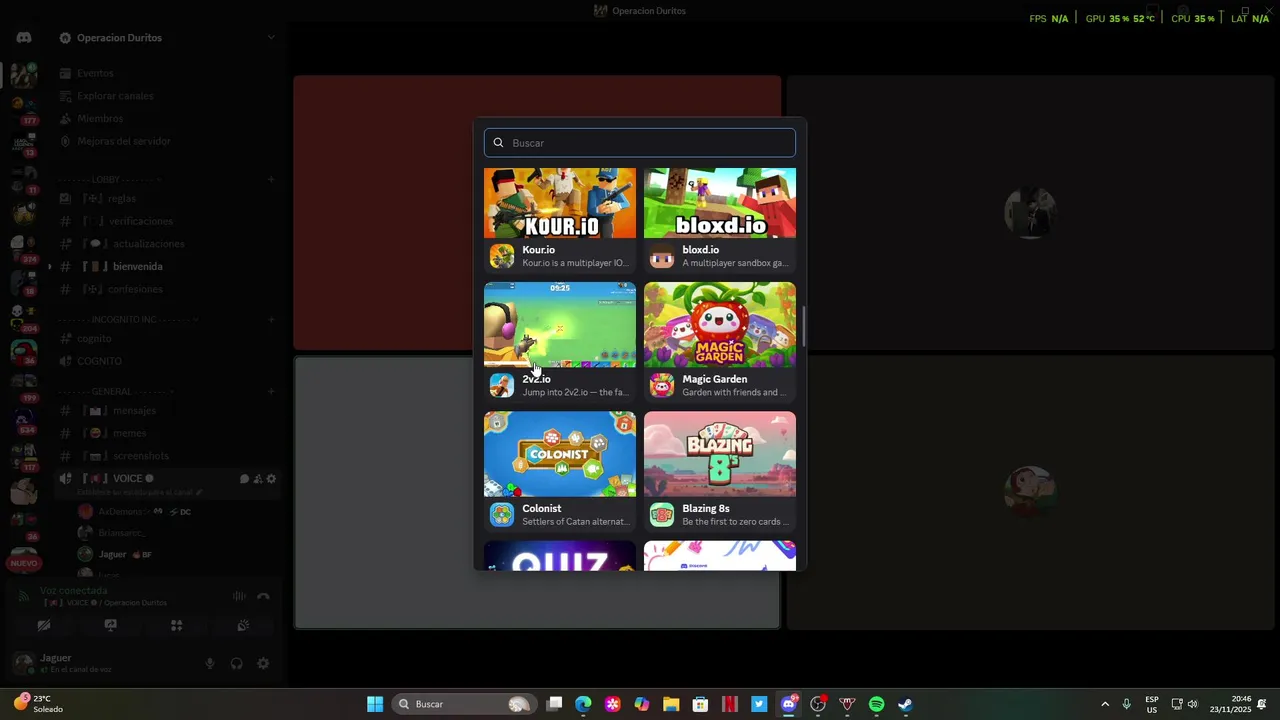Click activity list scrollbar thumb
The height and width of the screenshot is (720, 1280).
point(802,326)
